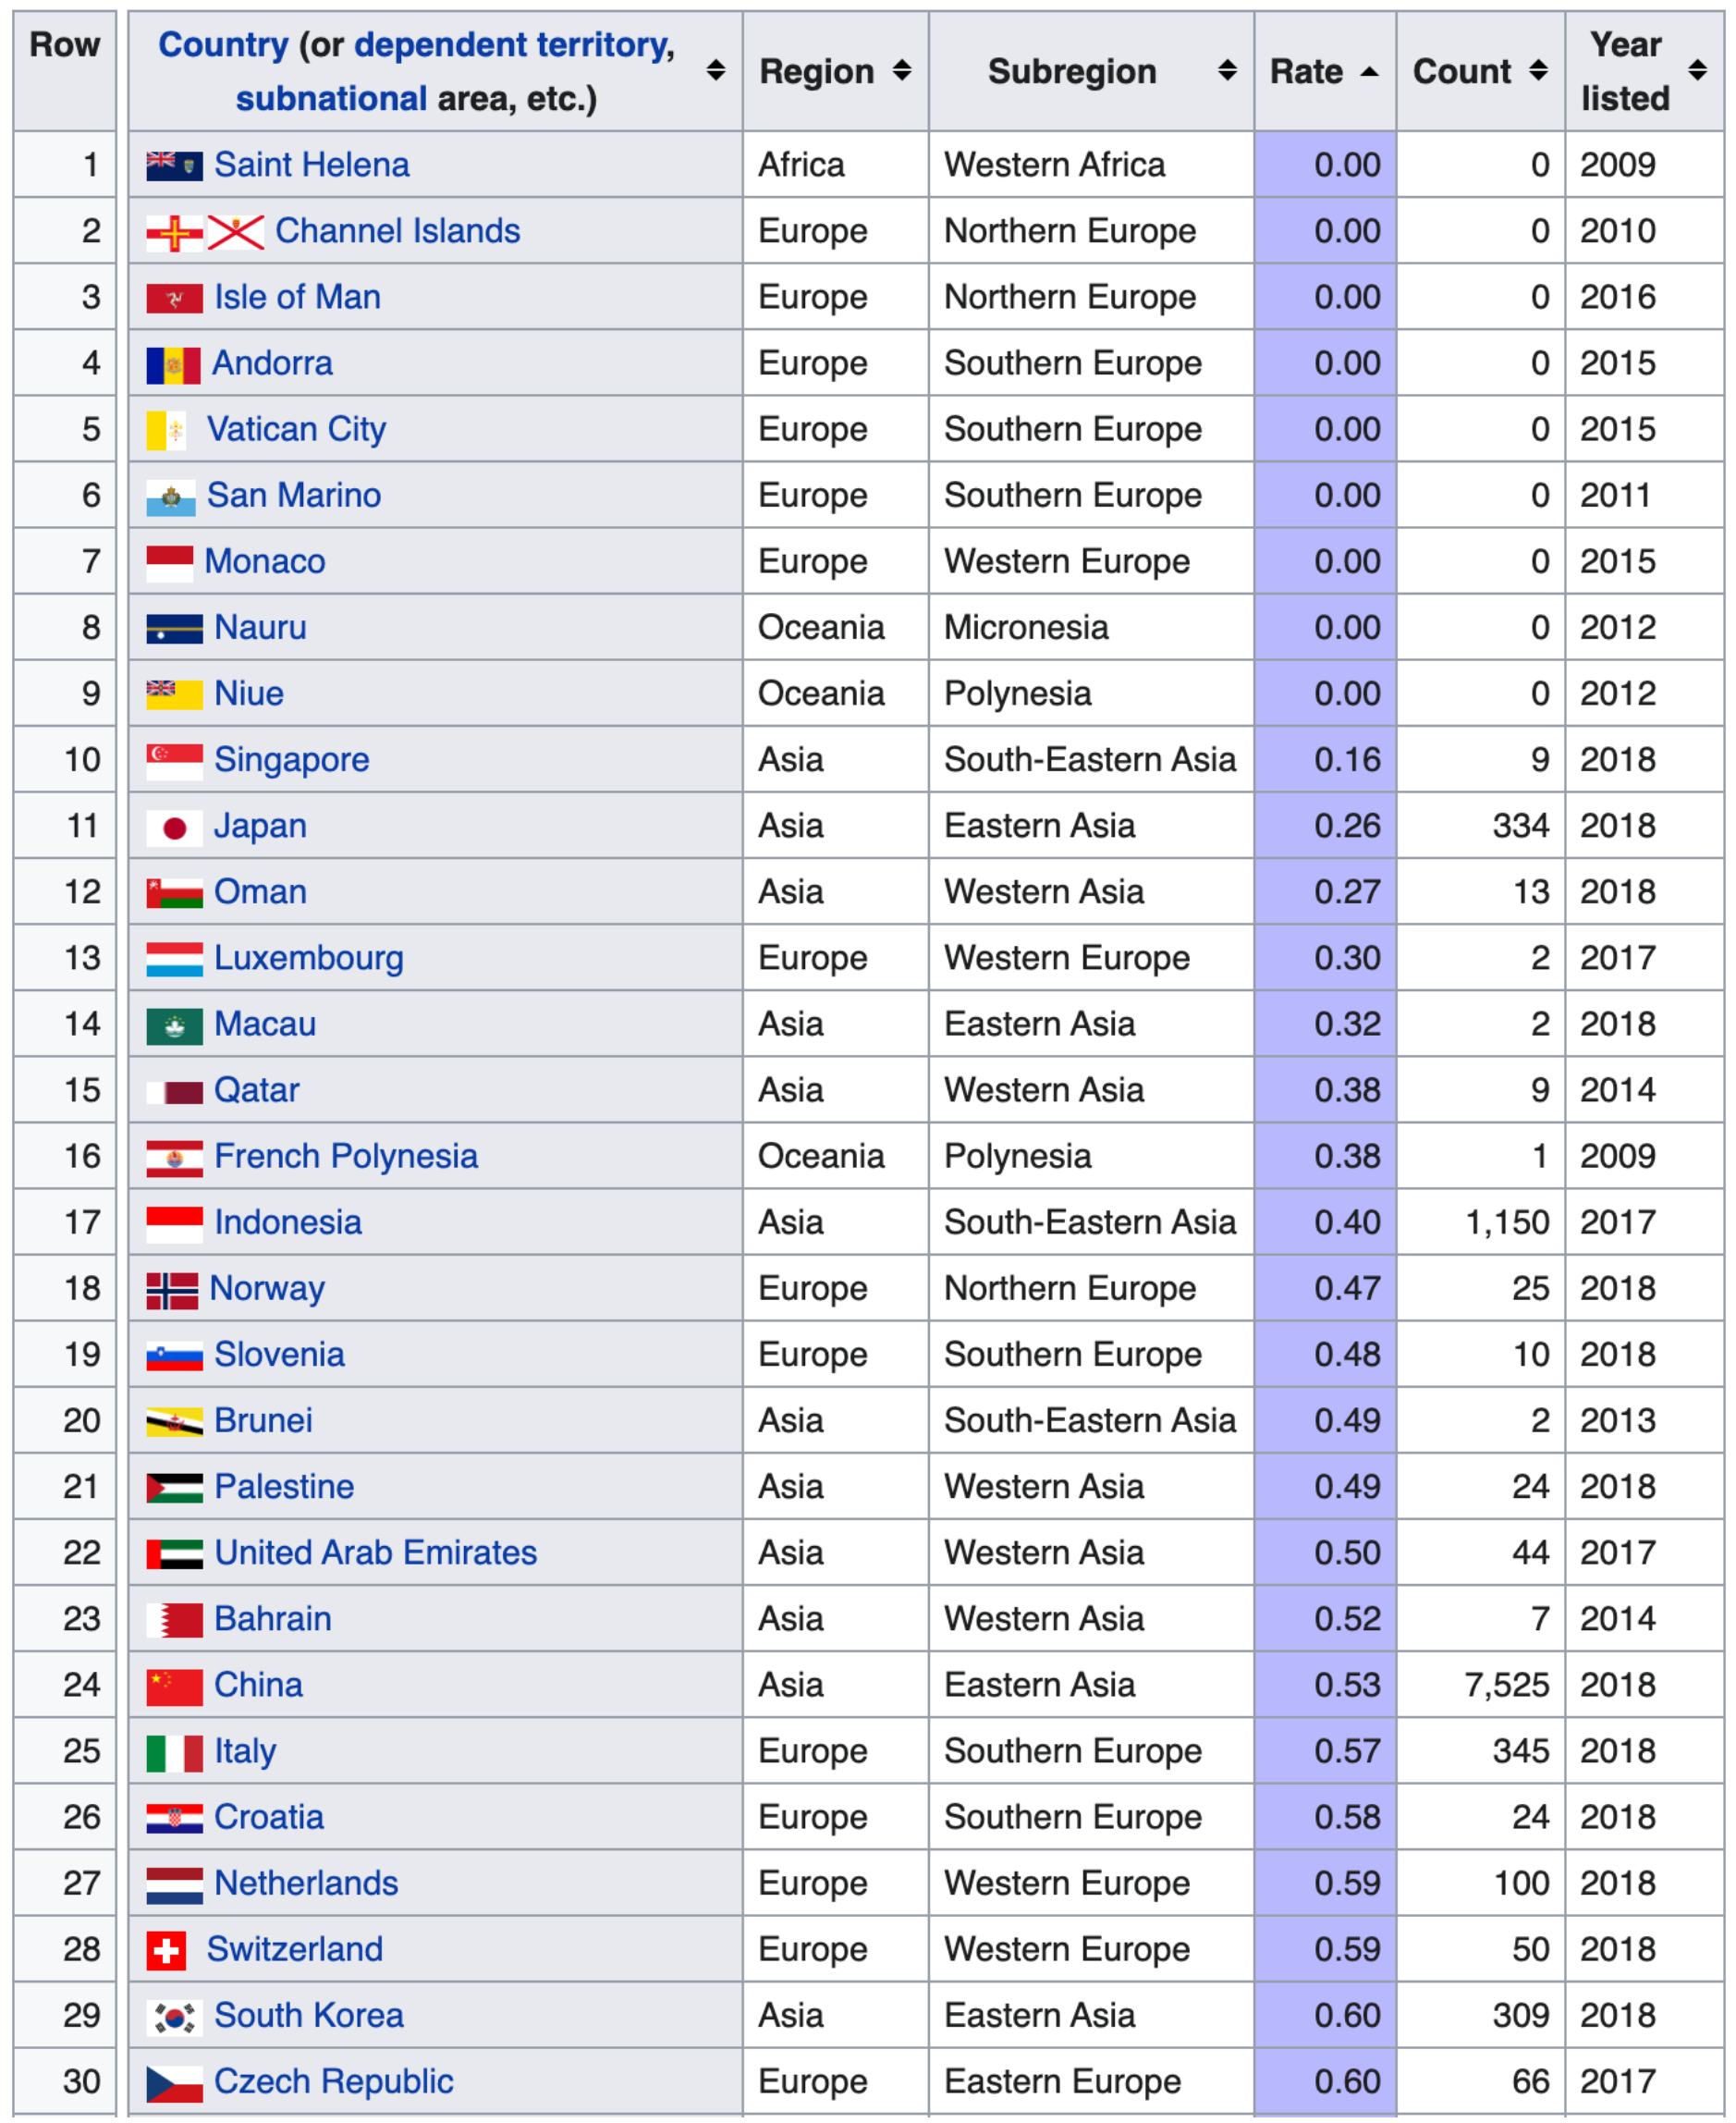The width and height of the screenshot is (1736, 2123).
Task: Click the Norway flag icon
Action: click(172, 1290)
